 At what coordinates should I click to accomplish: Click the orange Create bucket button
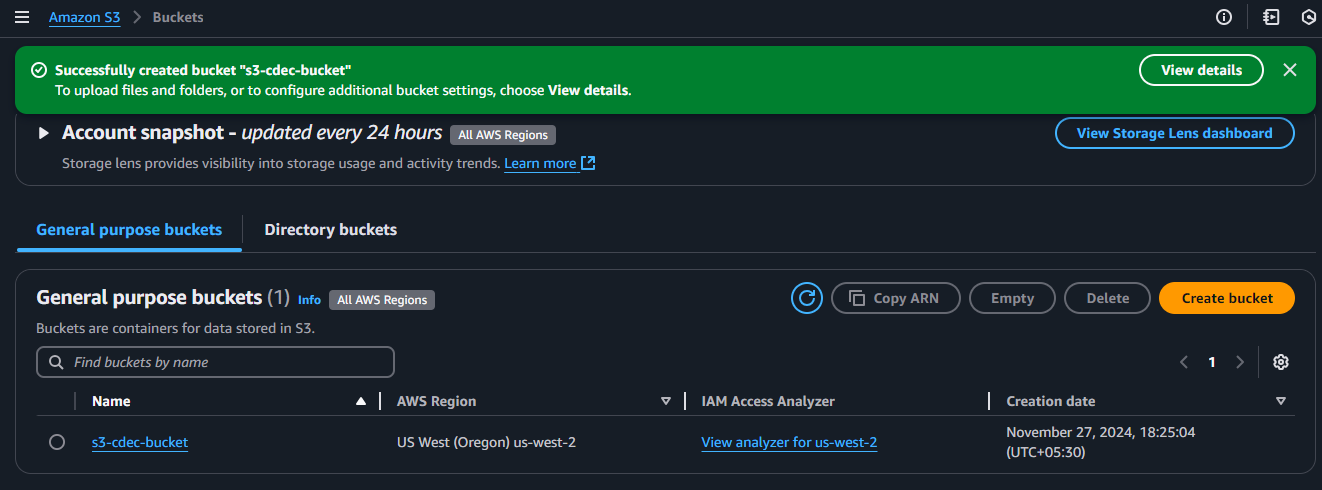1226,298
